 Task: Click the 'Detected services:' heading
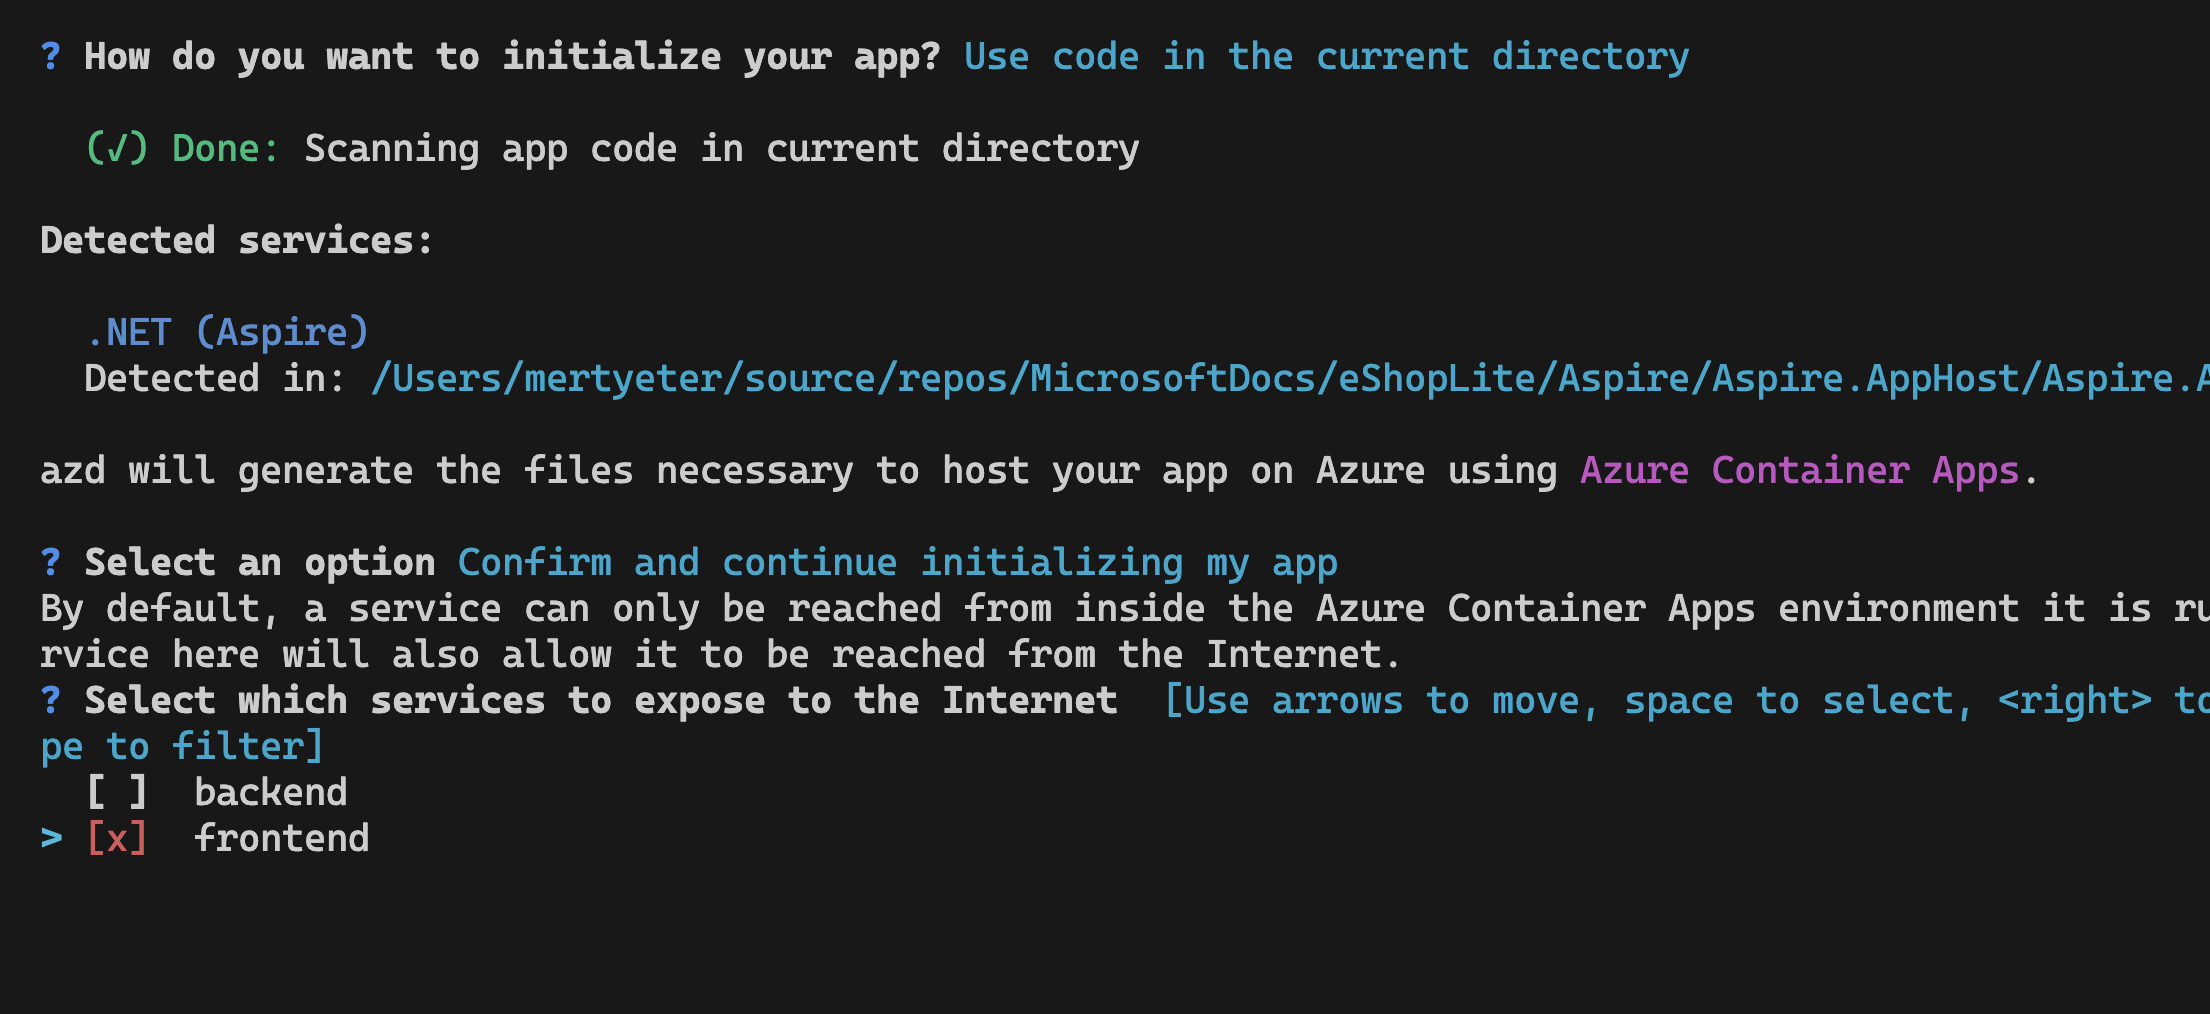tap(237, 240)
